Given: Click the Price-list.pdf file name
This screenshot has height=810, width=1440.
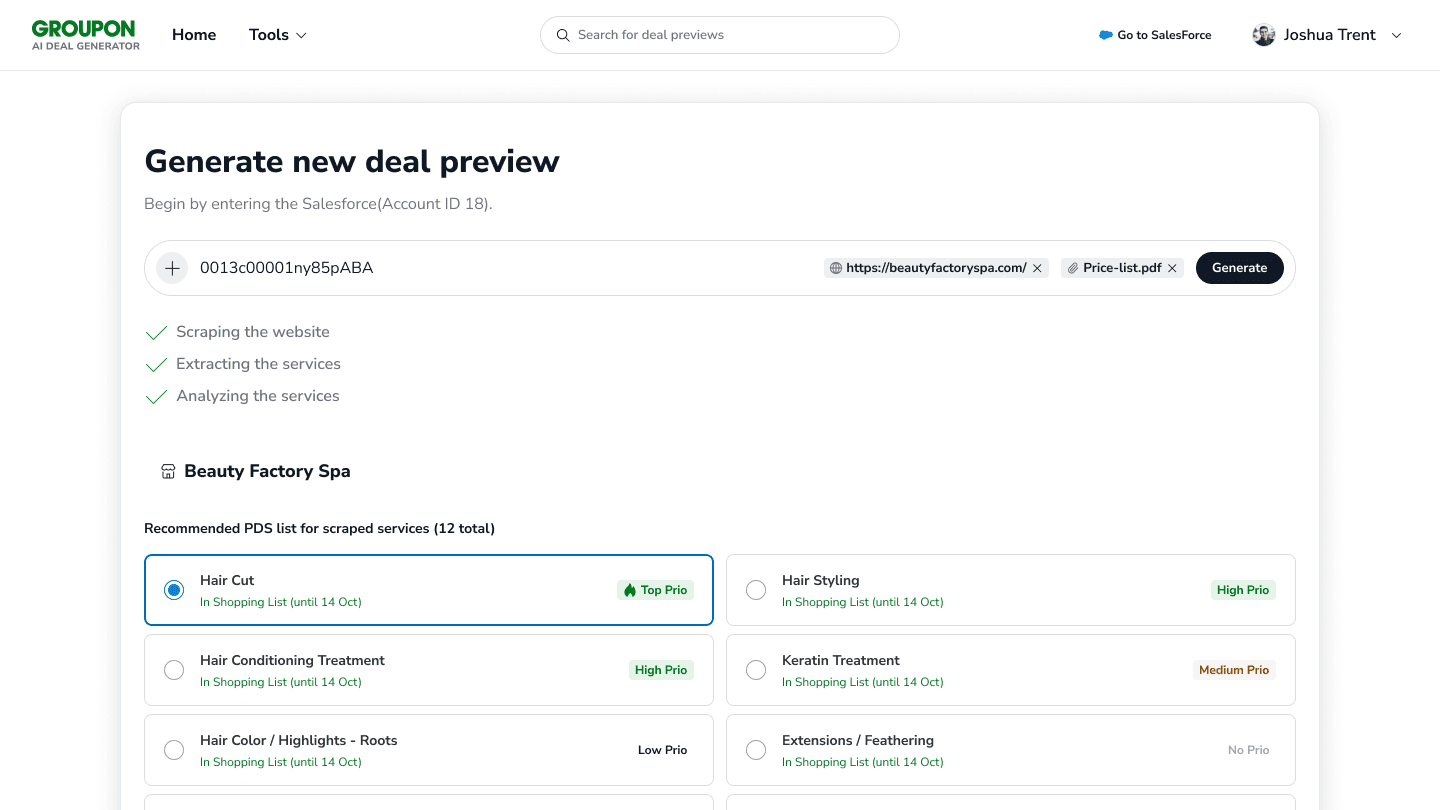Looking at the screenshot, I should click(x=1122, y=268).
